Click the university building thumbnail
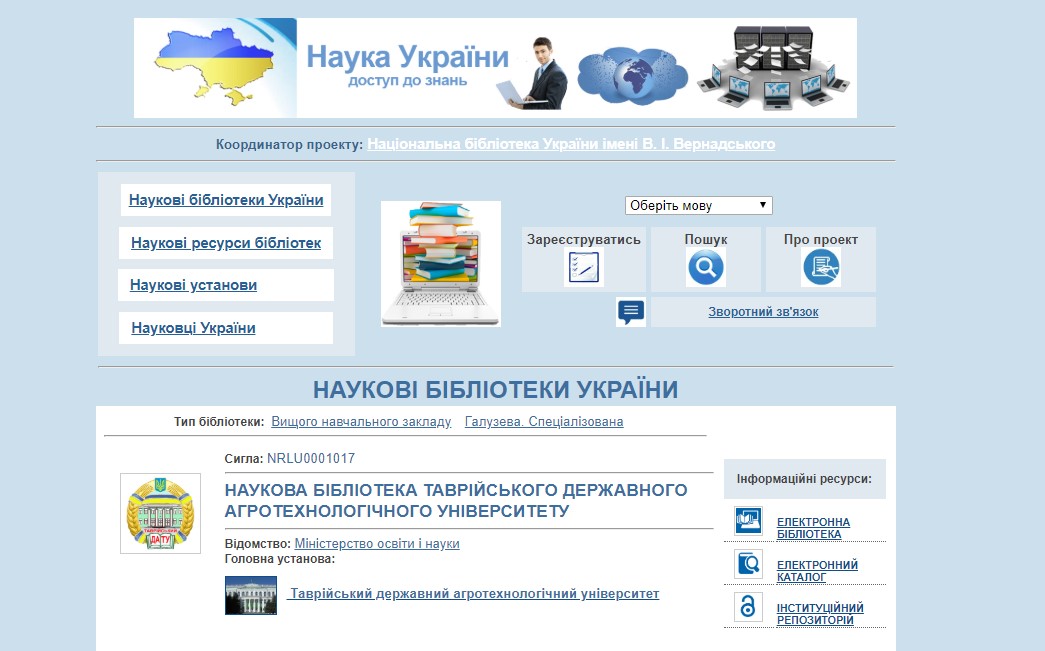The height and width of the screenshot is (651, 1045). [x=251, y=595]
